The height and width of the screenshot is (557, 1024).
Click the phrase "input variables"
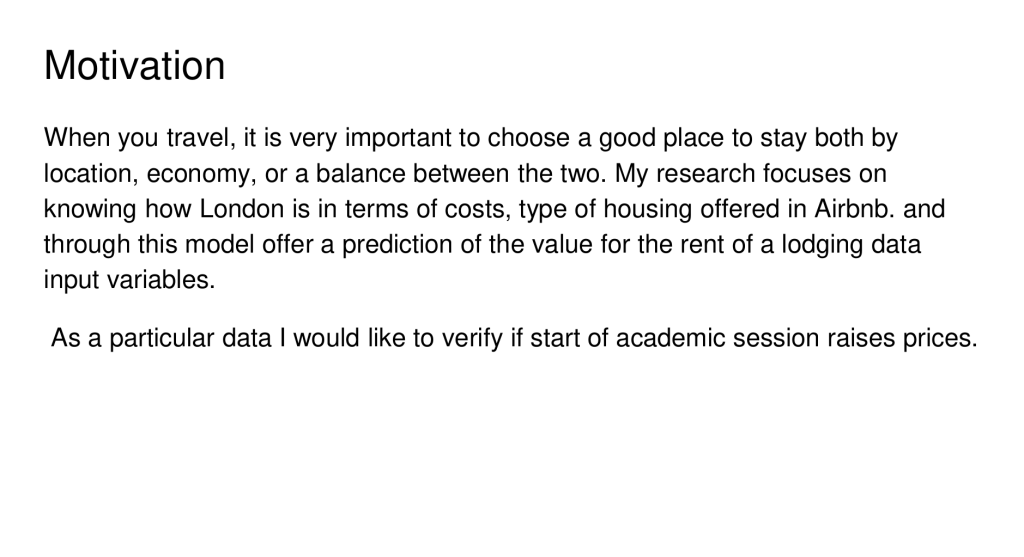click(x=129, y=280)
